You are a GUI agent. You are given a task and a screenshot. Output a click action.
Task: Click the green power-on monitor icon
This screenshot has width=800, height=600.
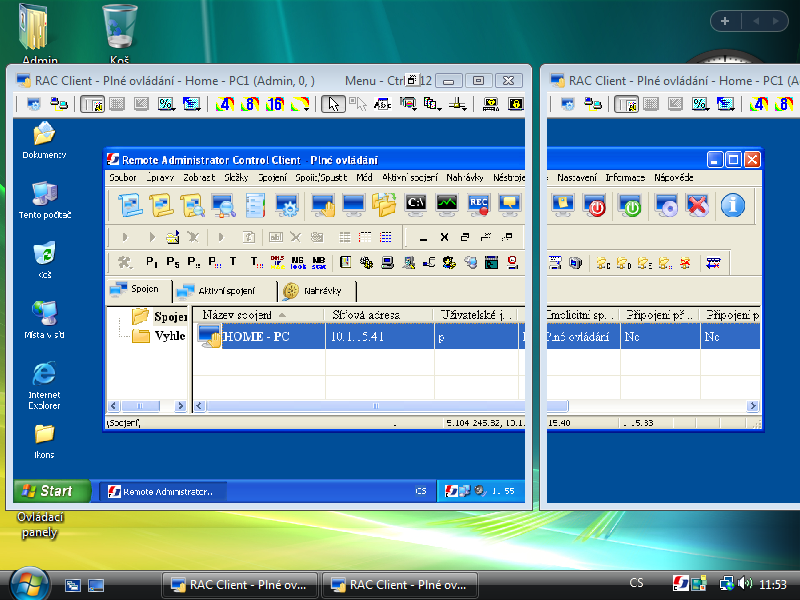tap(630, 206)
